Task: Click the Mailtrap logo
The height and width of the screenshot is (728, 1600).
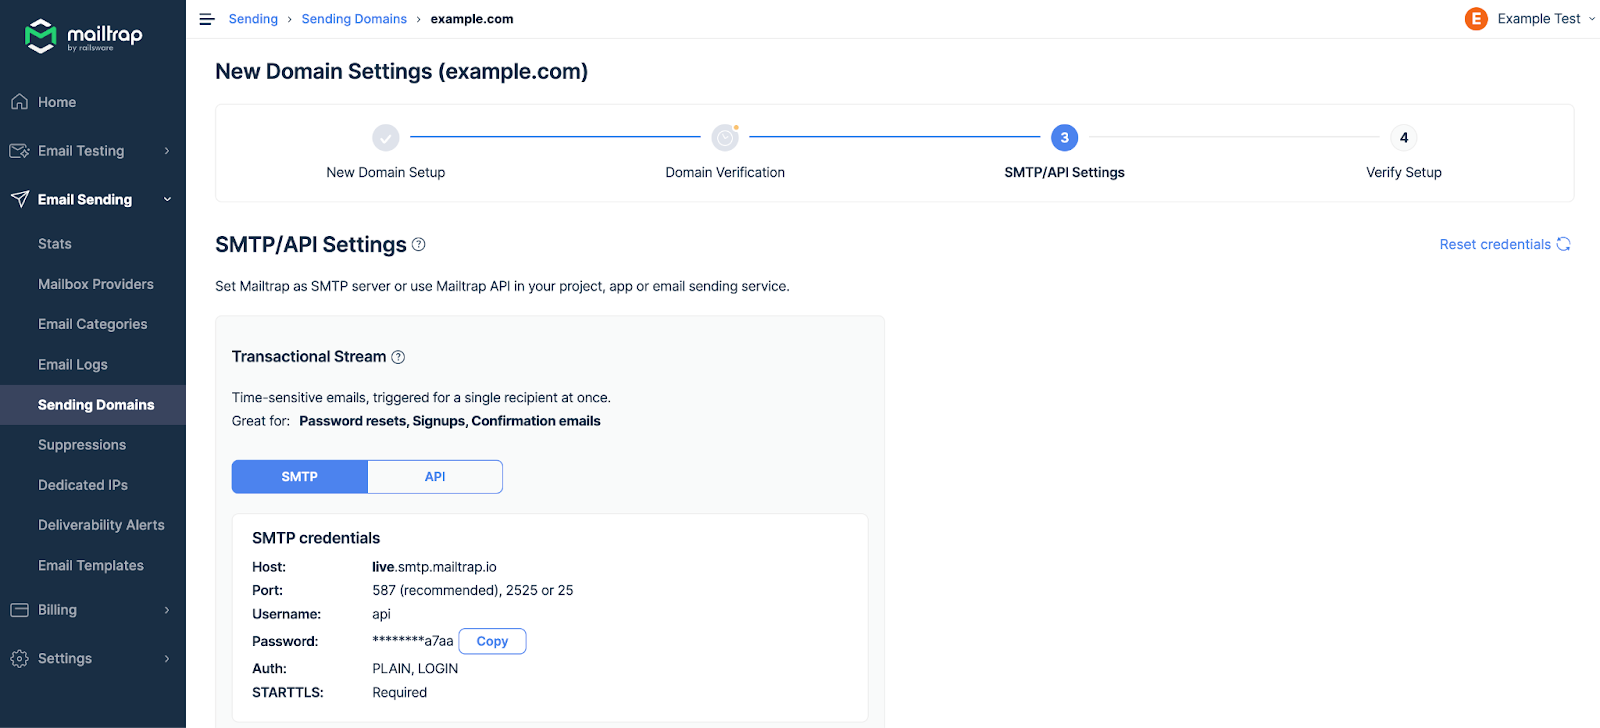Action: point(83,36)
